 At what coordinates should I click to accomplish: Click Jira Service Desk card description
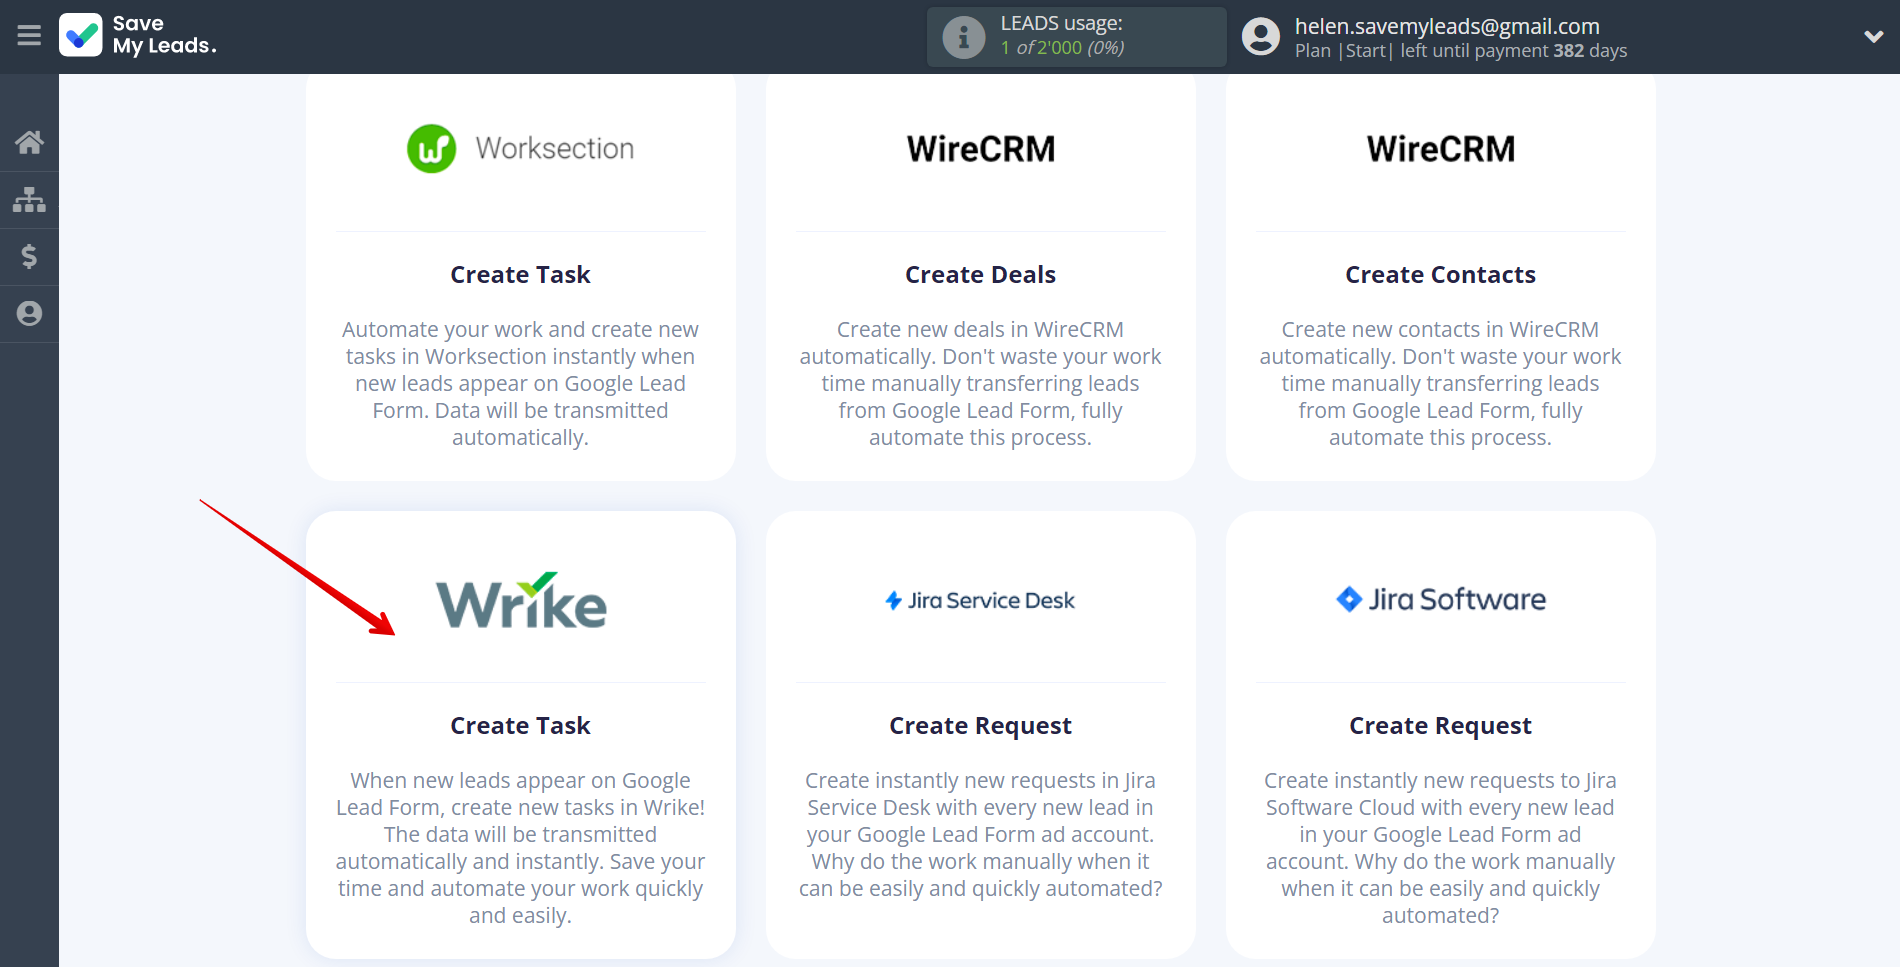coord(981,835)
